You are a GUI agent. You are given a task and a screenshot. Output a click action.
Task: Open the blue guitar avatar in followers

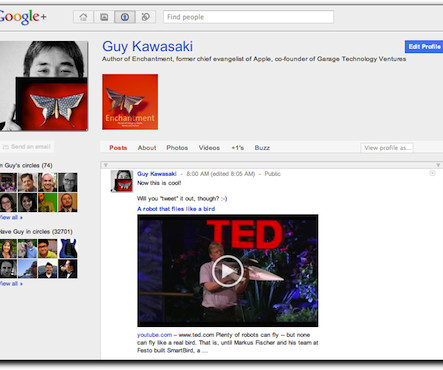pyautogui.click(x=68, y=248)
